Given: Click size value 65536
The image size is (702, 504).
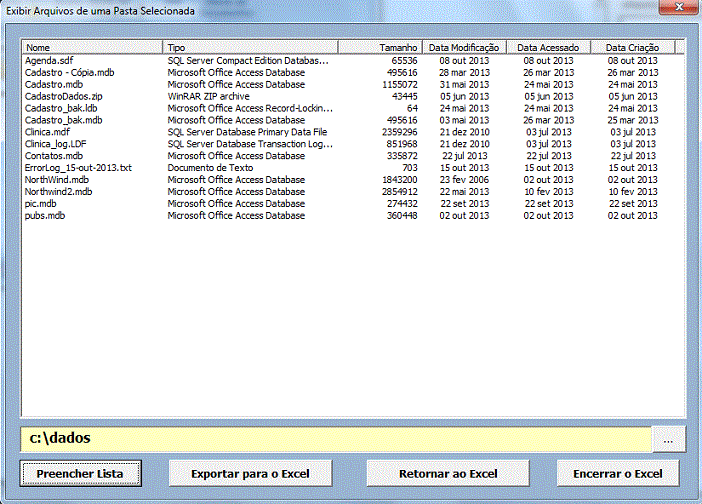Looking at the screenshot, I should click(x=404, y=60).
